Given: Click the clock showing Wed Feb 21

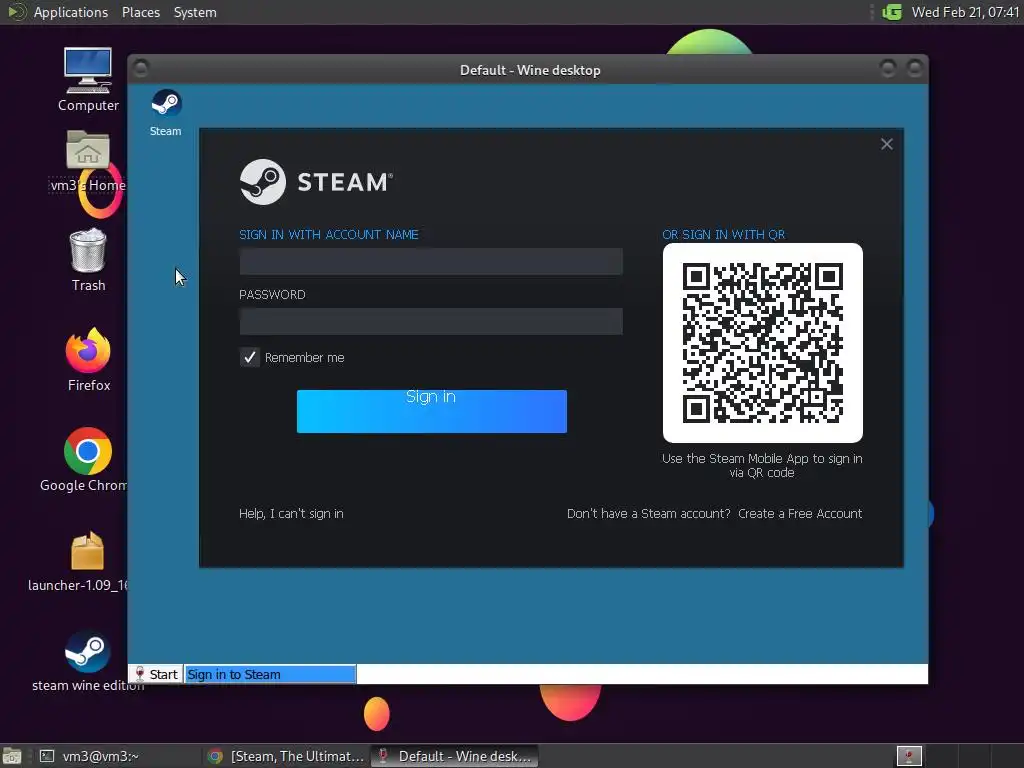Looking at the screenshot, I should pos(965,12).
